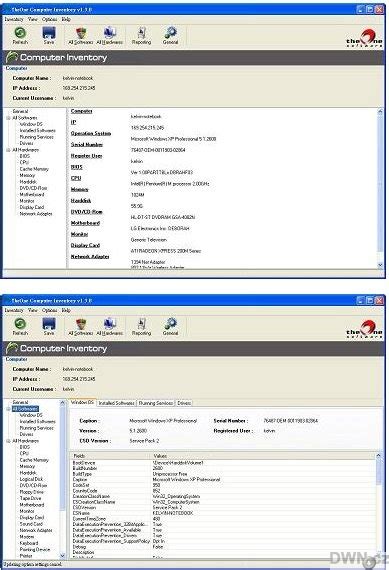Image resolution: width=389 pixels, height=570 pixels.
Task: Switch to Drivers tab in bottom window
Action: 184,403
